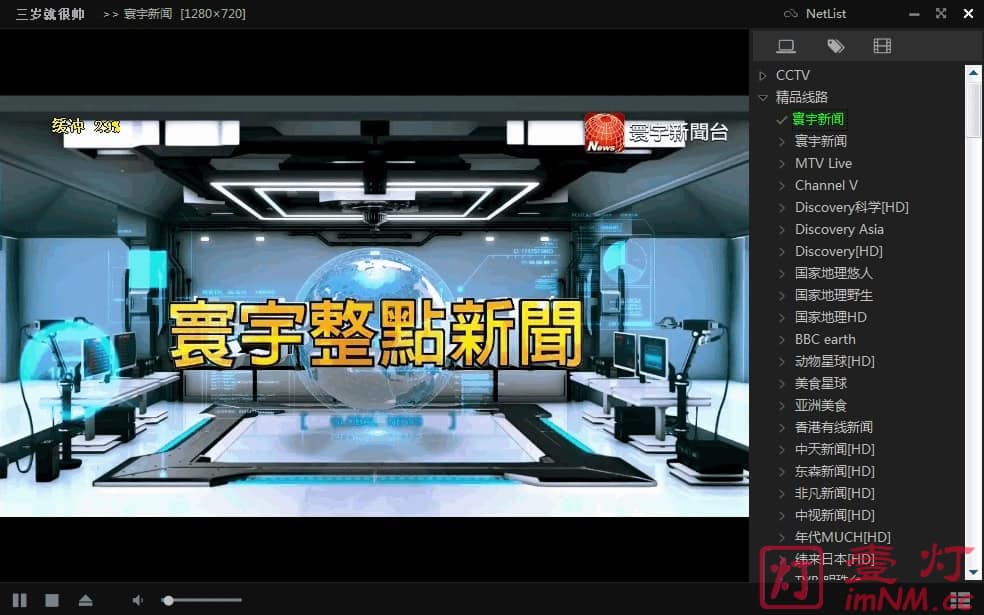The width and height of the screenshot is (984, 615).
Task: Mute the audio with the speaker icon
Action: (x=137, y=601)
